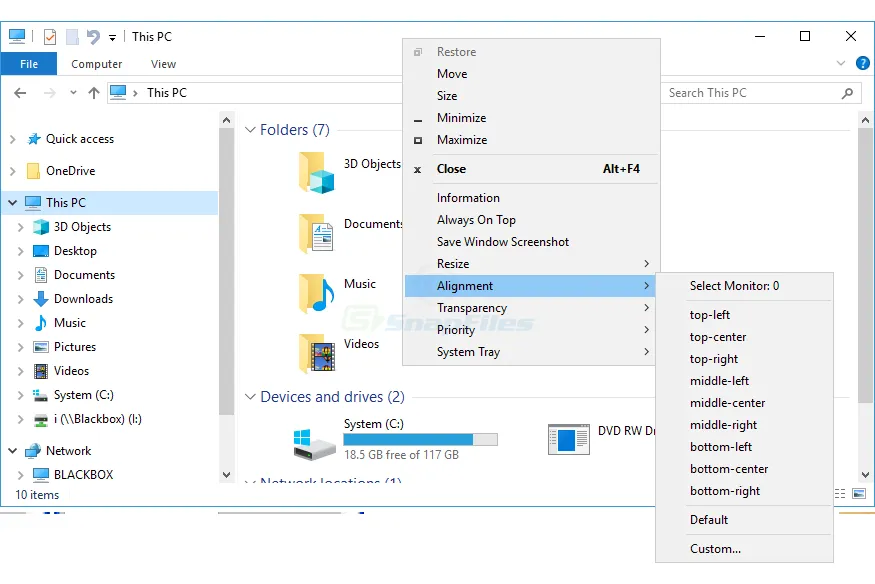Click the navigation pane scrollbar down arrow
Viewport: 875px width, 584px height.
click(226, 475)
